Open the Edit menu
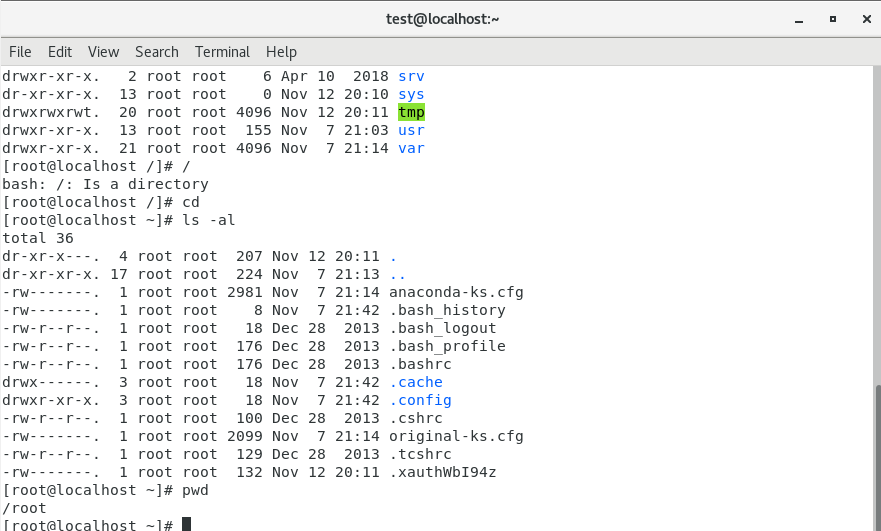 click(60, 52)
